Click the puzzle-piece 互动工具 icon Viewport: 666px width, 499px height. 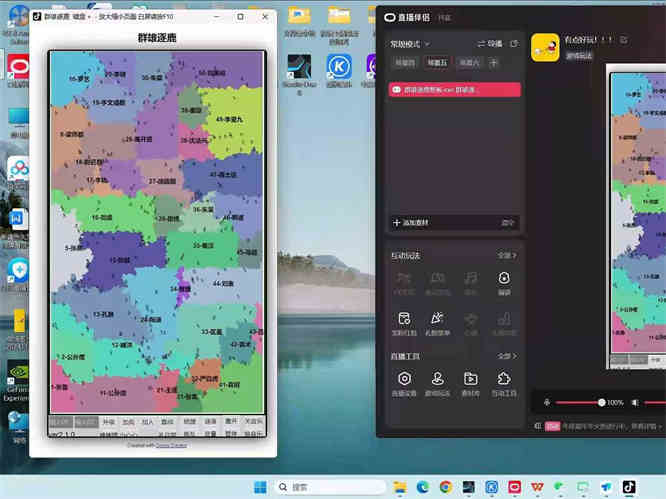point(504,379)
